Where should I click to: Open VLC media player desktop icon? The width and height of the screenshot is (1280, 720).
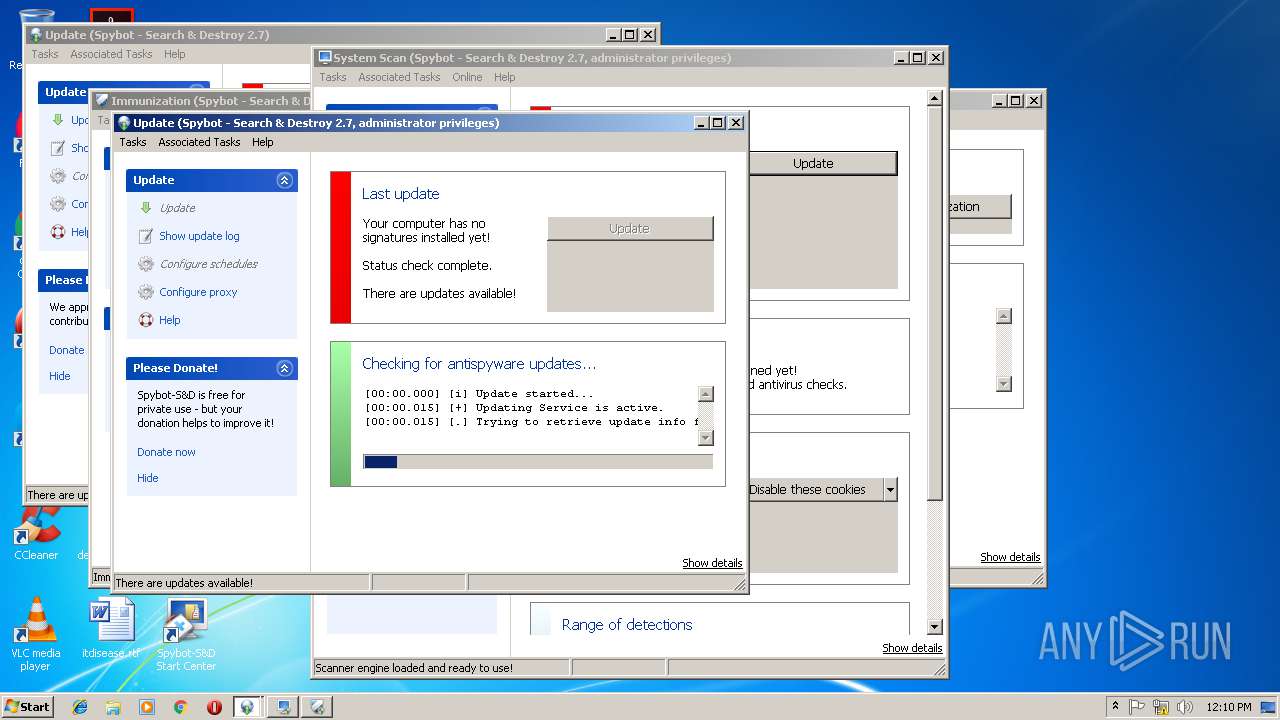pos(36,633)
